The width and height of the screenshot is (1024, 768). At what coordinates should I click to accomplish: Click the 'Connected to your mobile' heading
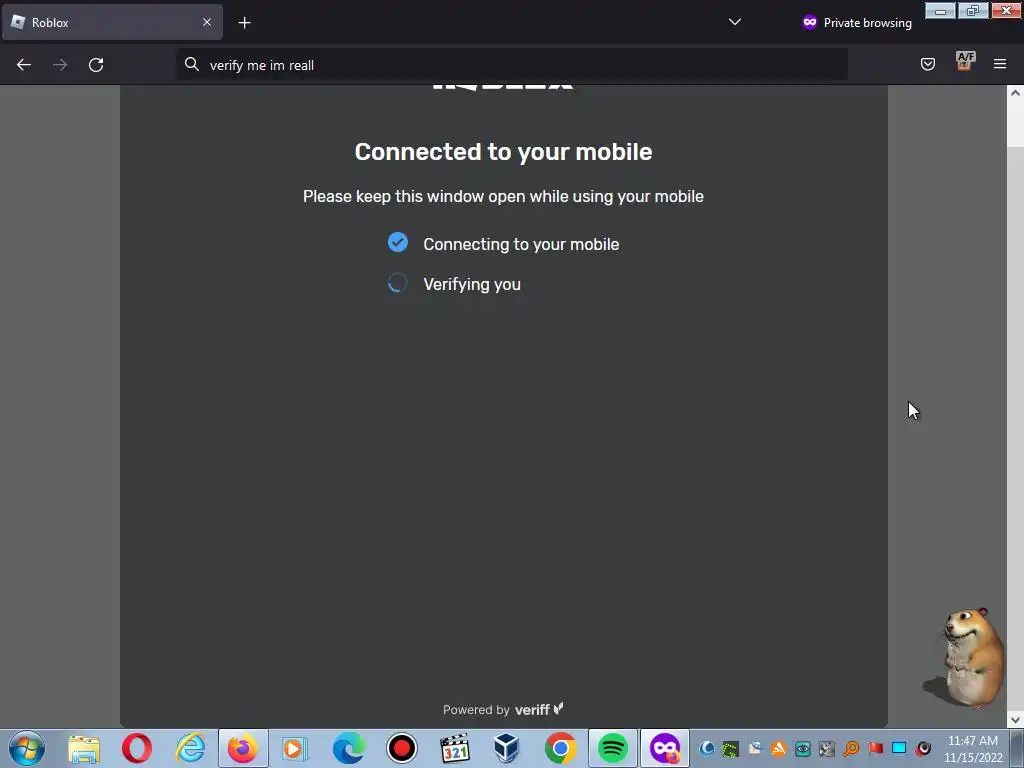[x=504, y=152]
